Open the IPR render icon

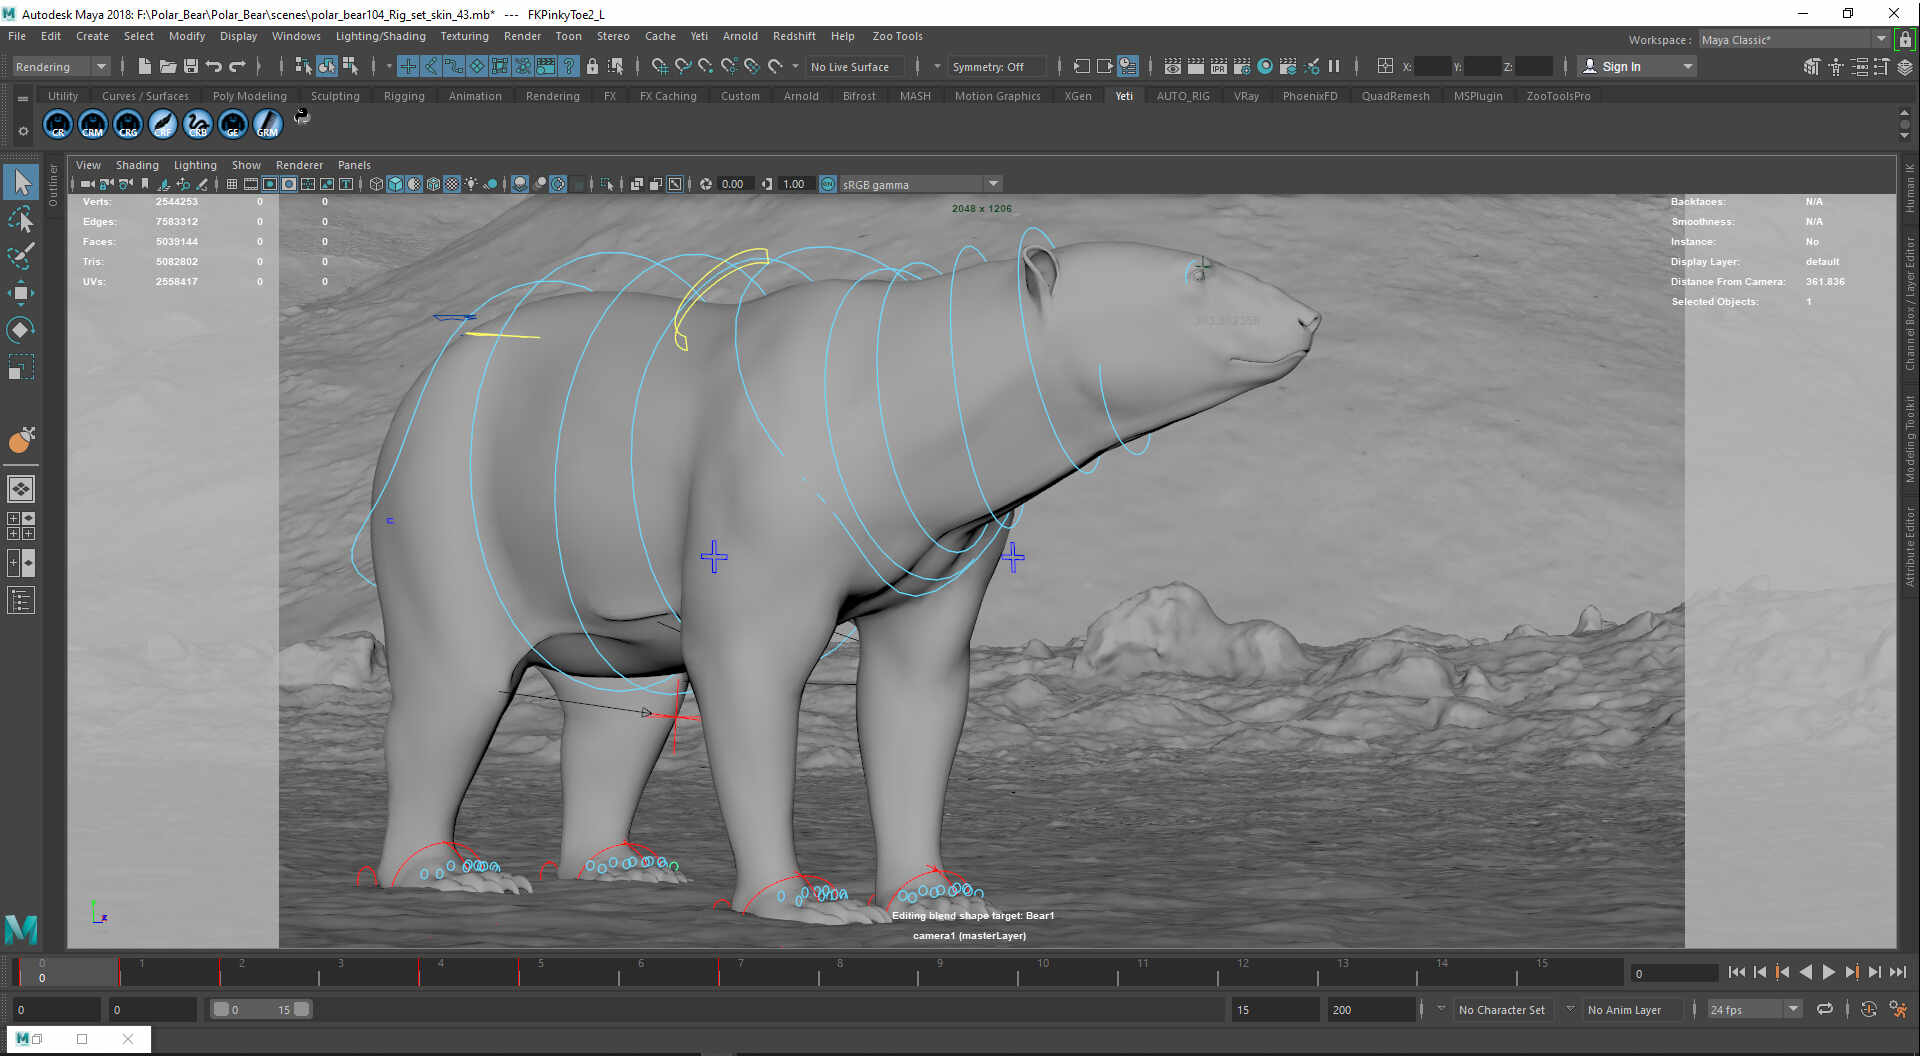1219,66
